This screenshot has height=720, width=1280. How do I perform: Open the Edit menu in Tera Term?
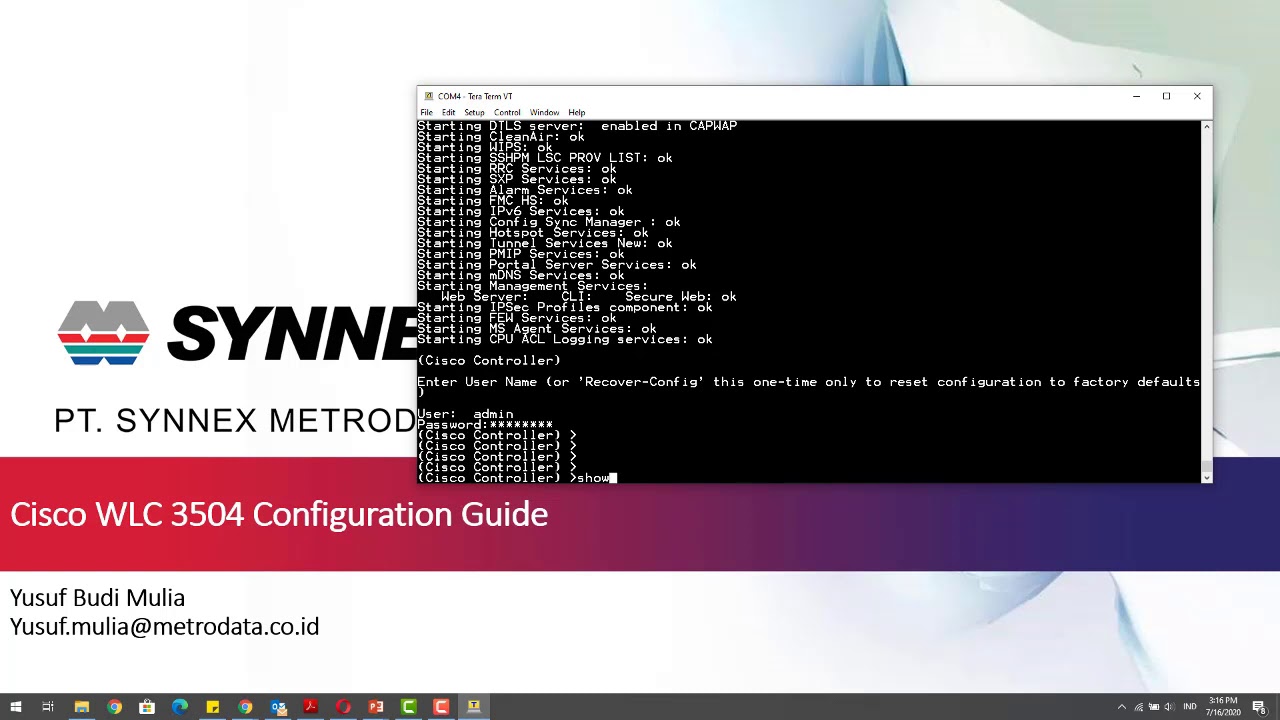[448, 112]
